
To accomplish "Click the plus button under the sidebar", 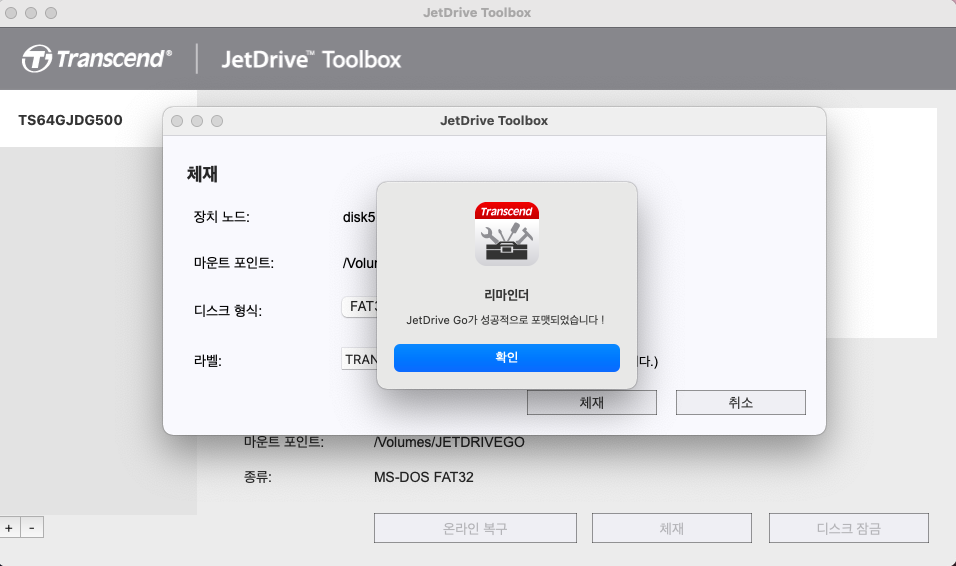I will 9,528.
